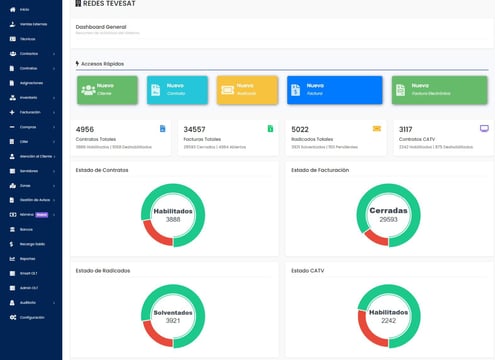The image size is (503, 360).
Task: Click the Zonas icon in sidebar
Action: (x=13, y=186)
